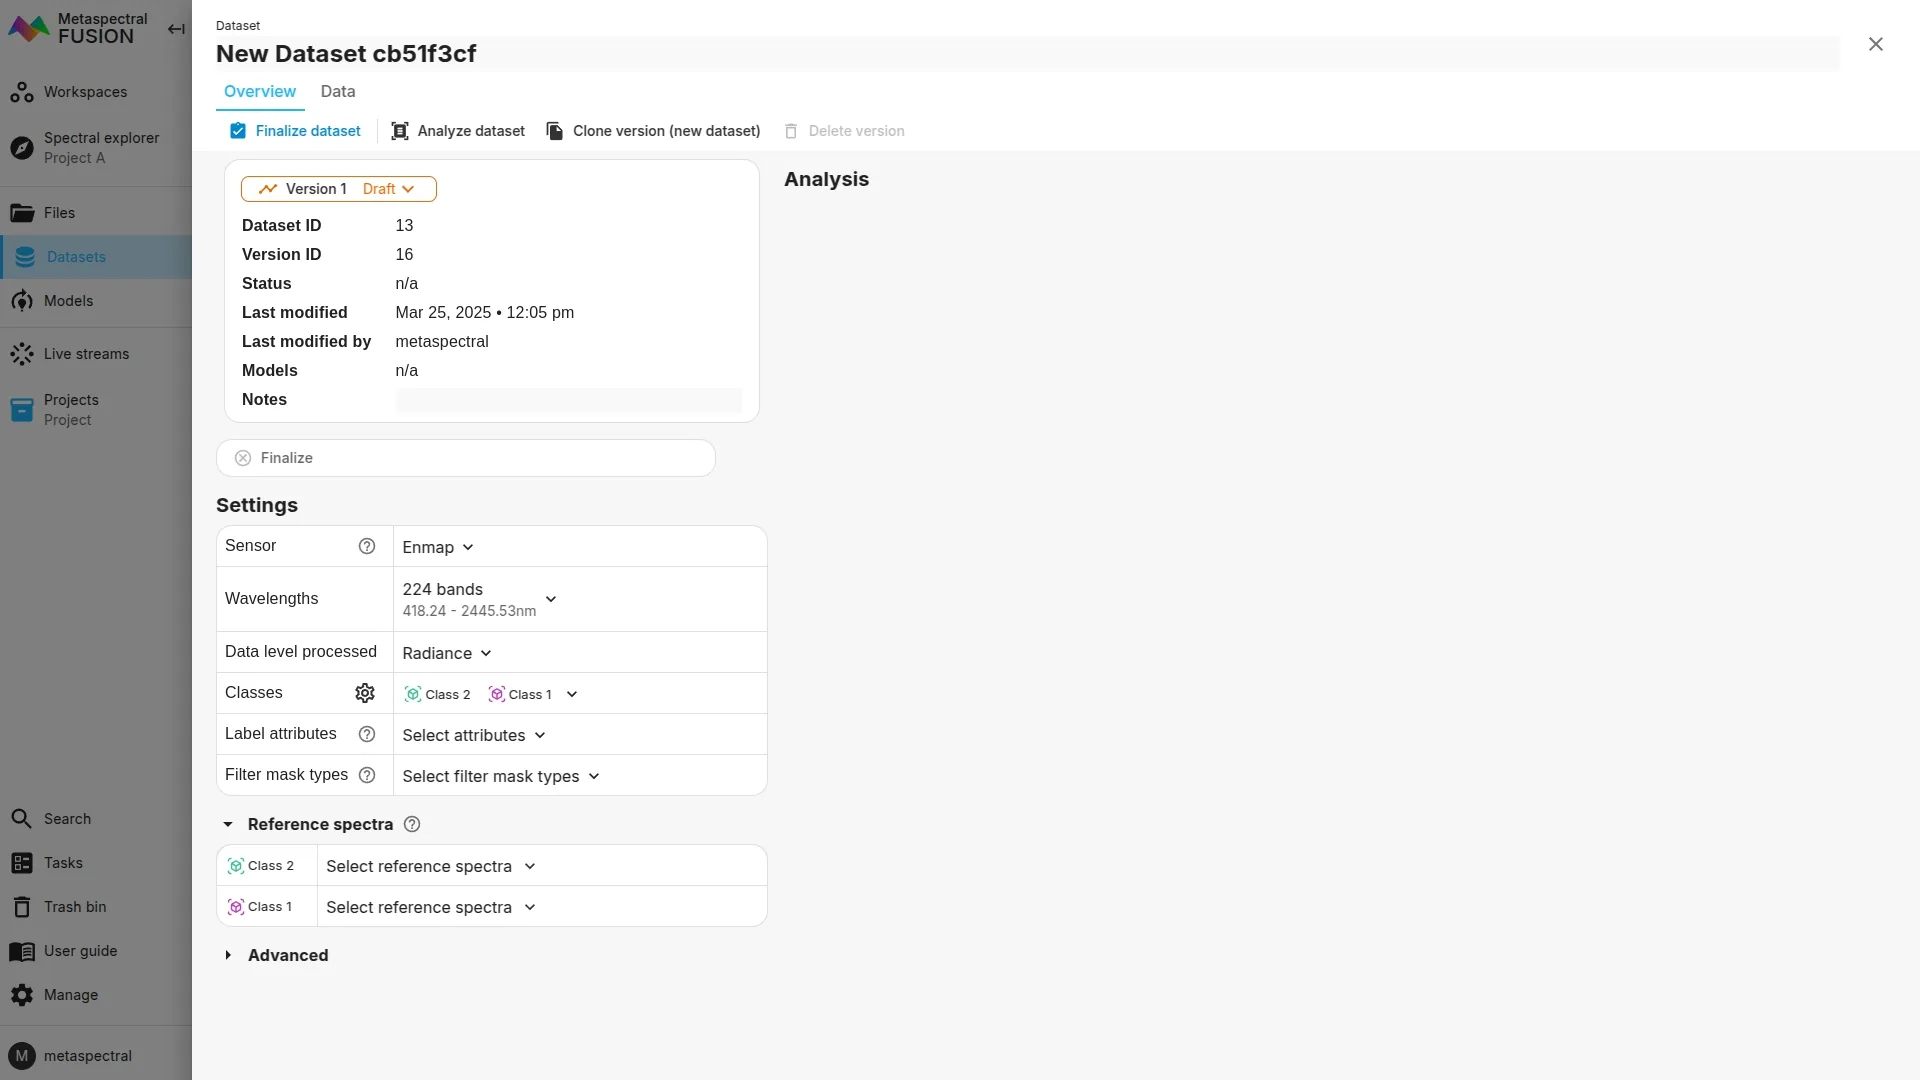
Task: Click the Analyze dataset toolbar icon
Action: 400,131
